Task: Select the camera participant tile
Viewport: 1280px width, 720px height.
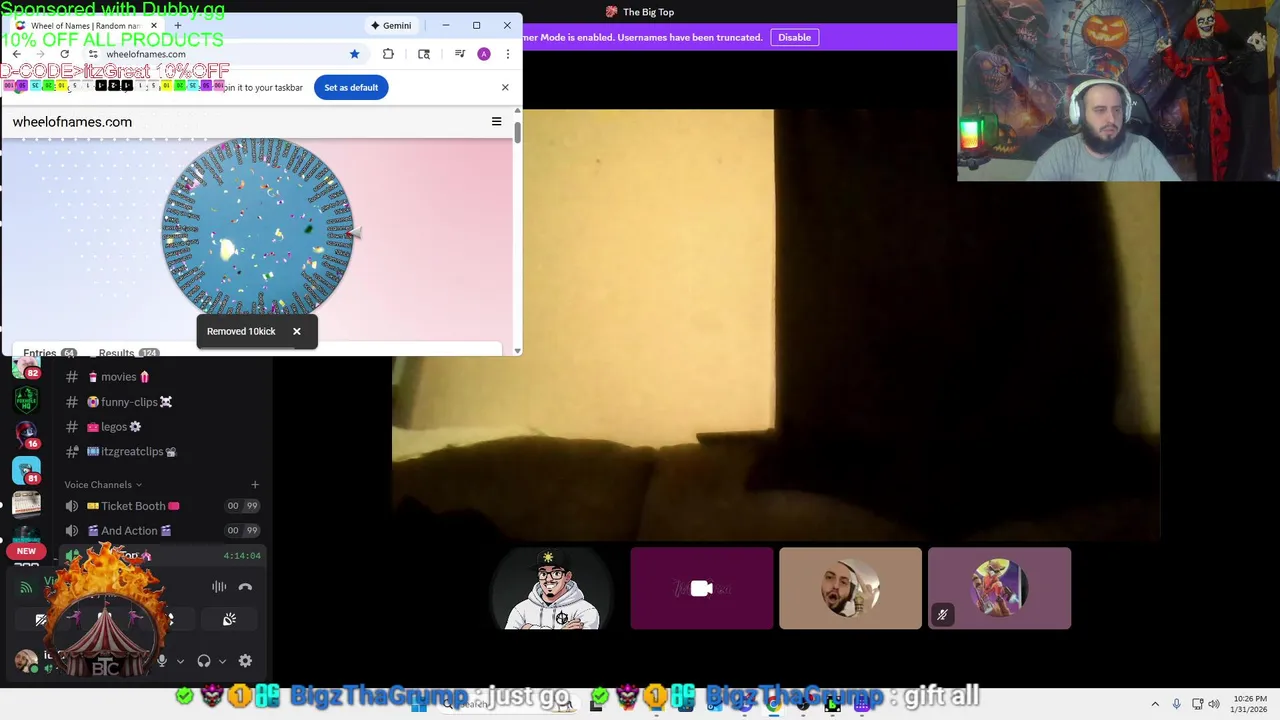Action: click(701, 588)
